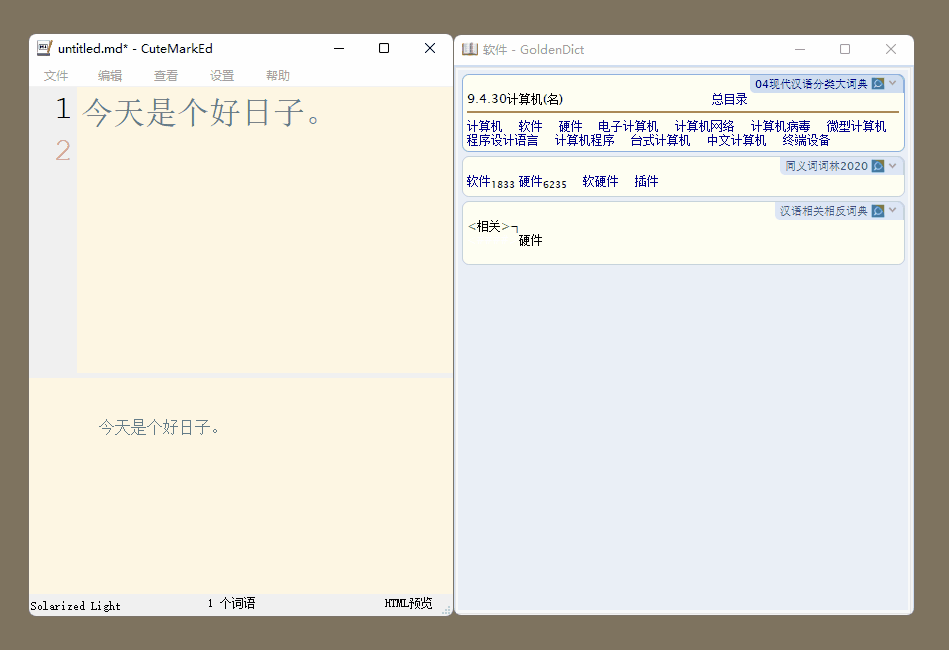The height and width of the screenshot is (650, 949).
Task: Open the 文件 menu
Action: (x=56, y=76)
